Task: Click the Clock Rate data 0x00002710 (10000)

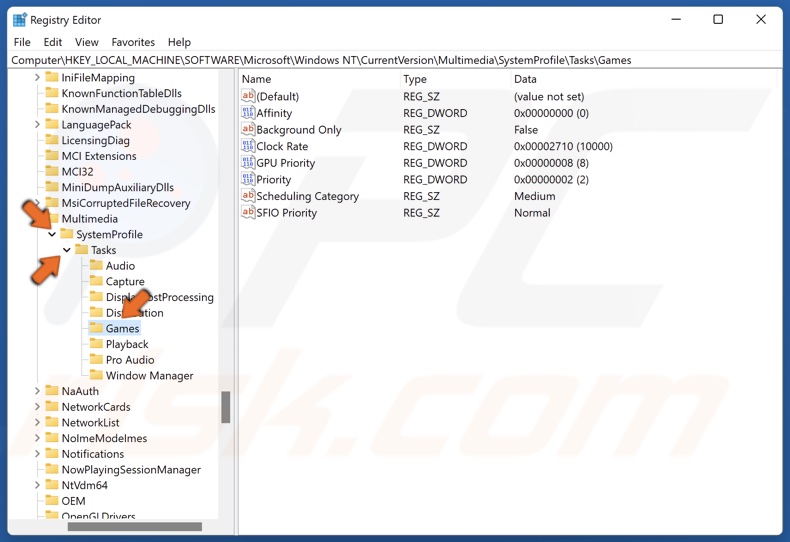Action: click(563, 146)
